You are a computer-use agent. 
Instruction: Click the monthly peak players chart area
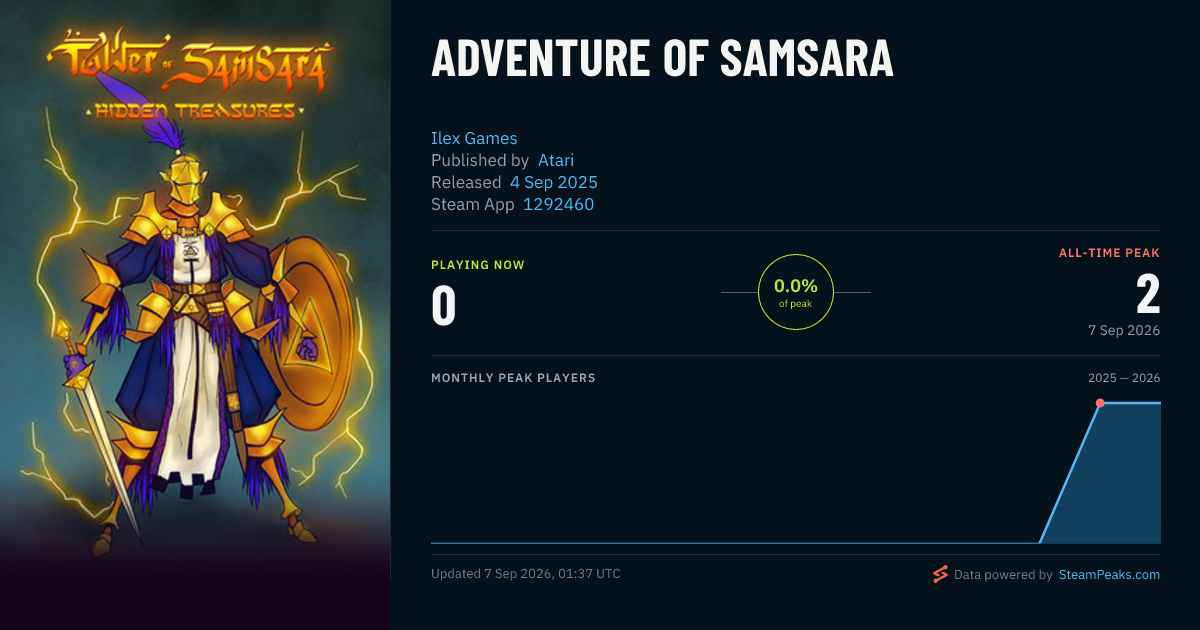[796, 470]
